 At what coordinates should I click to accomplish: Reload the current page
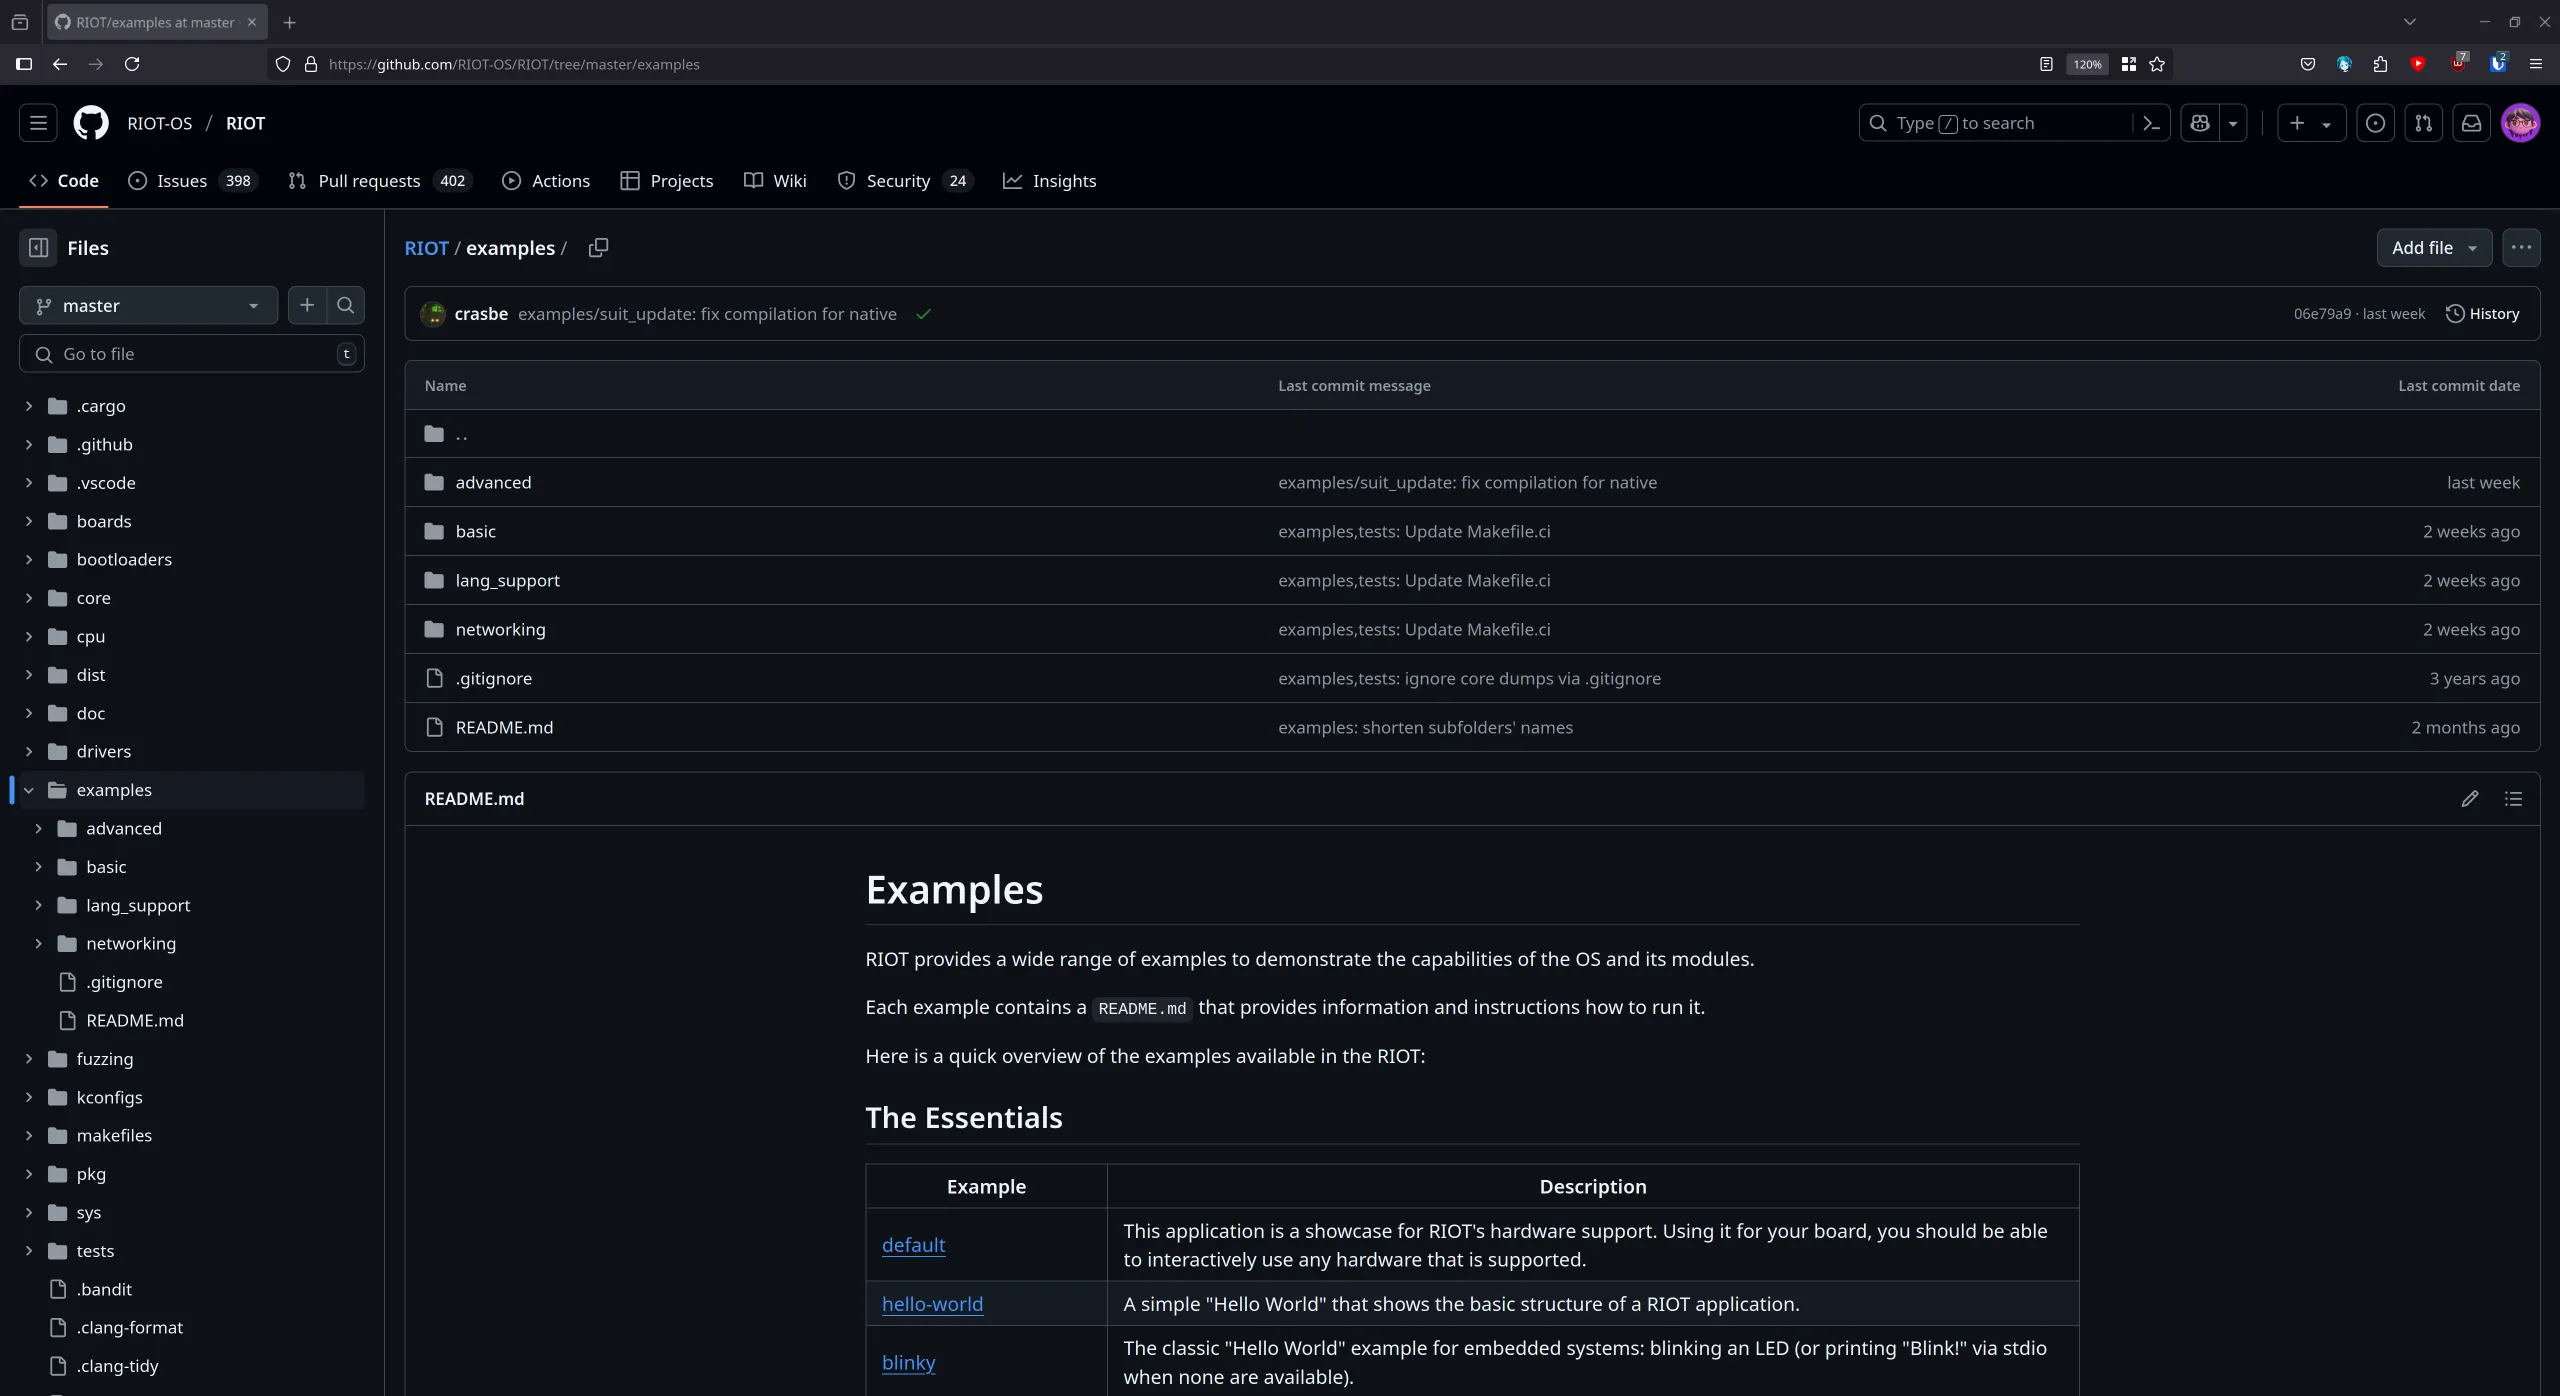tap(132, 64)
